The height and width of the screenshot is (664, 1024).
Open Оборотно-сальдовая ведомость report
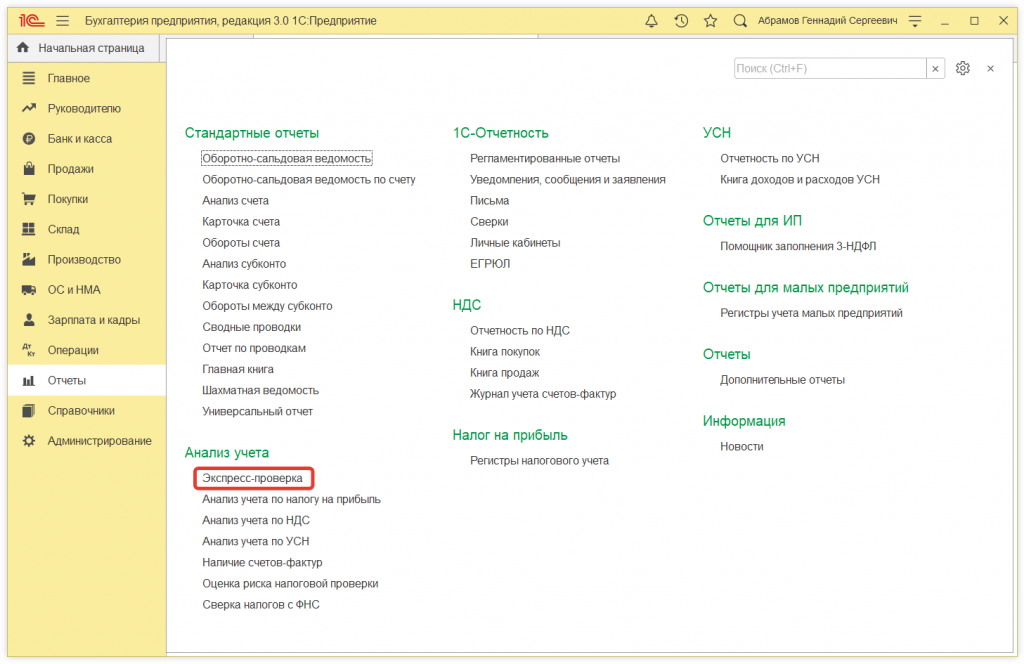[286, 158]
